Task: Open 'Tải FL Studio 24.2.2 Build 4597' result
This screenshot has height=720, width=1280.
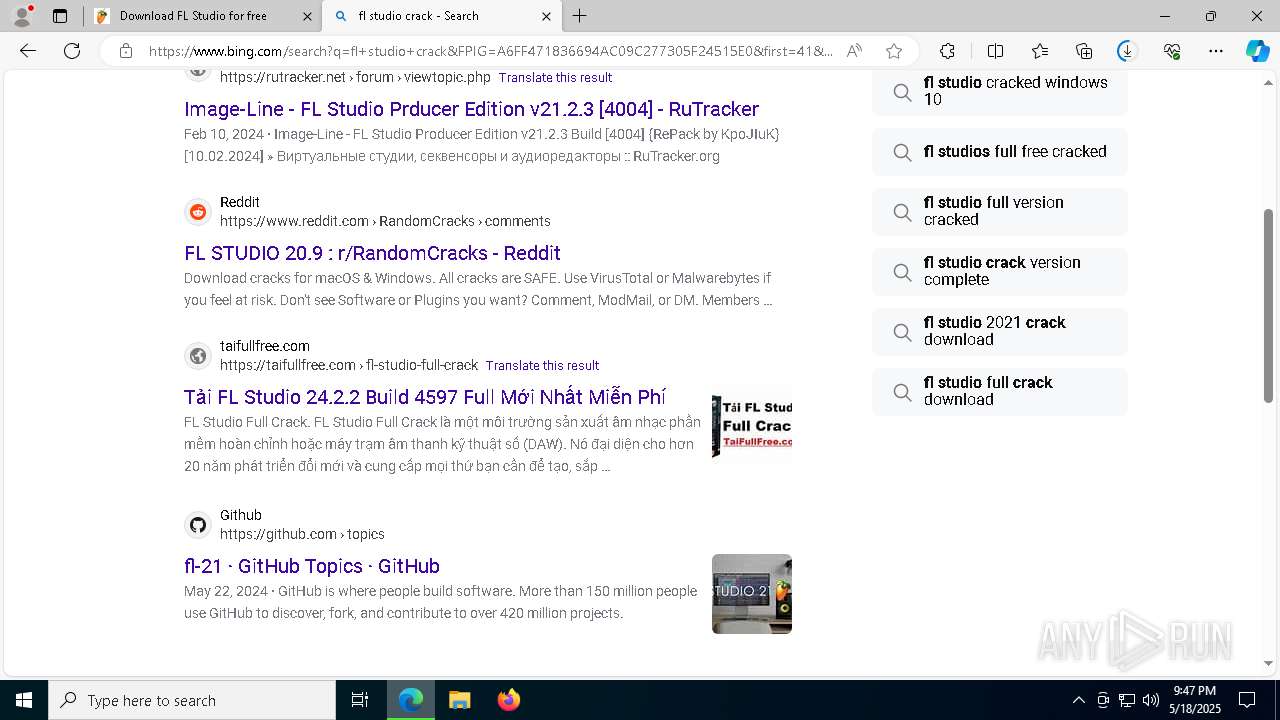Action: [425, 397]
